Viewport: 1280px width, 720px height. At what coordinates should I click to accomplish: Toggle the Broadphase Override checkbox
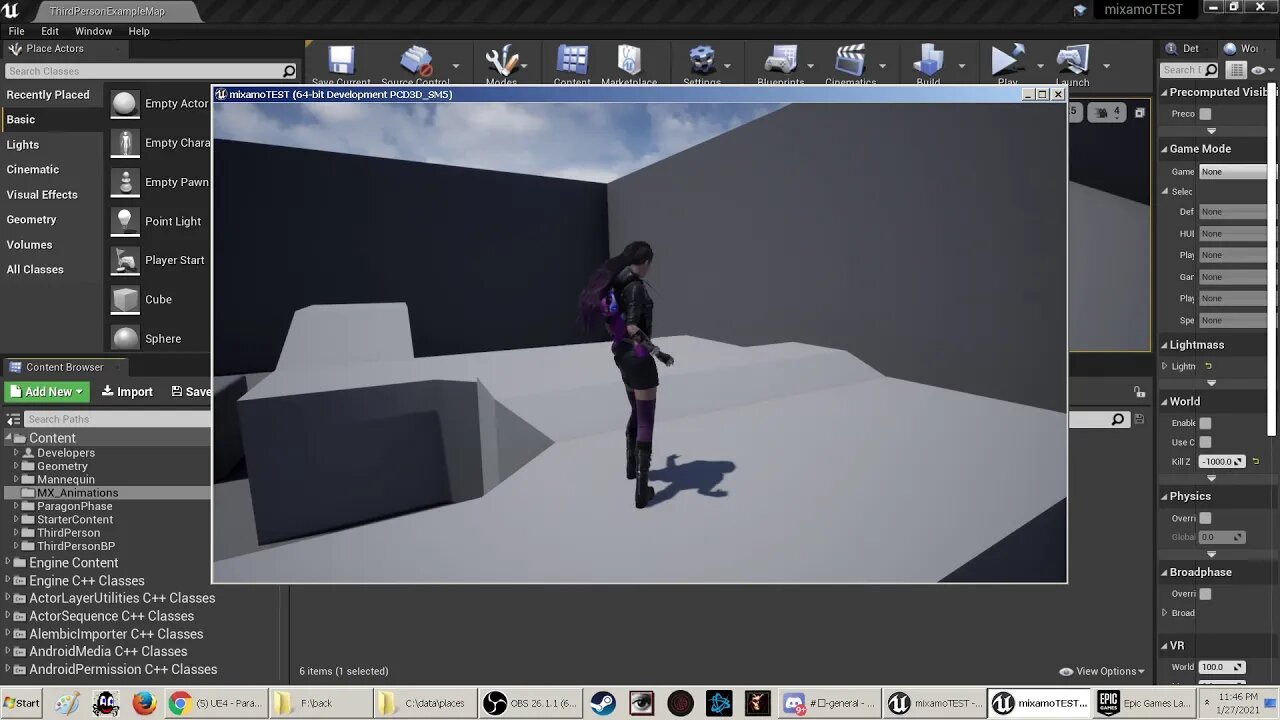(1205, 594)
